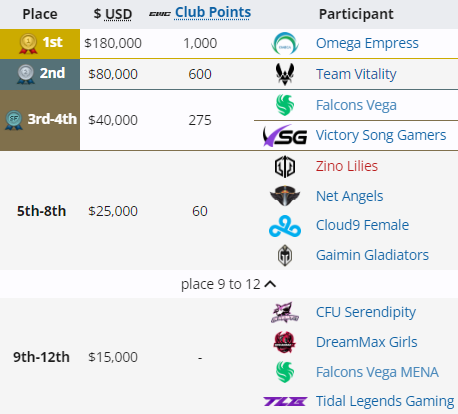Click the Team Vitality bee logo
Viewport: 458px width, 414px height.
(x=285, y=74)
